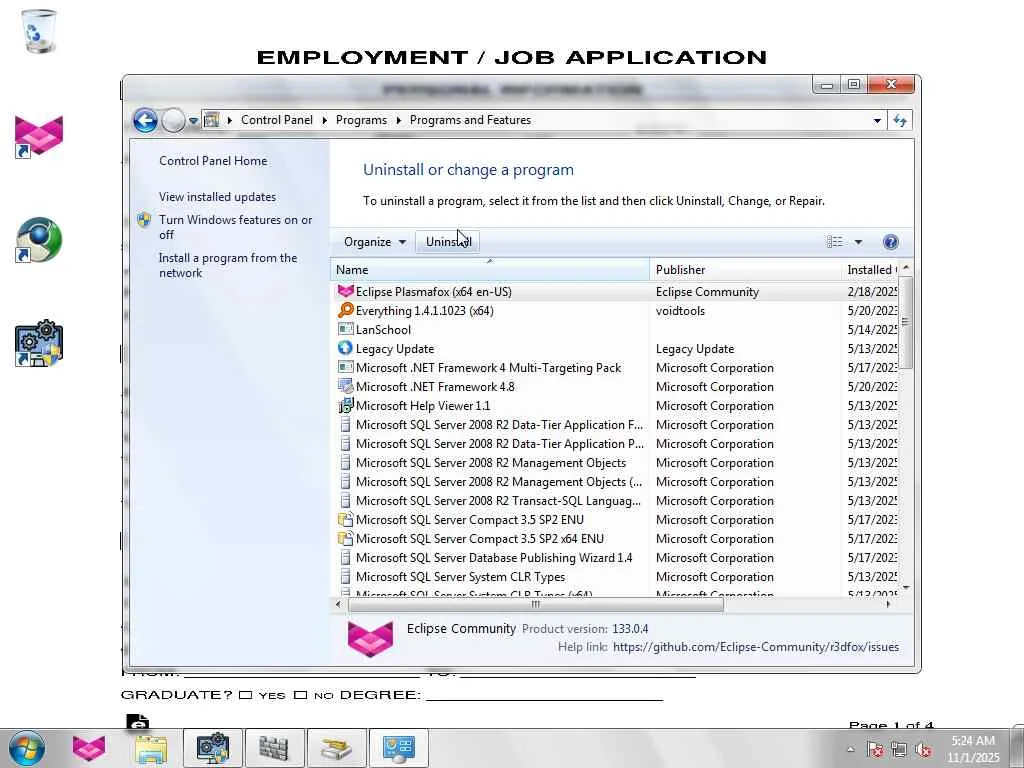The height and width of the screenshot is (768, 1024).
Task: Open Control Panel Home link
Action: point(213,161)
